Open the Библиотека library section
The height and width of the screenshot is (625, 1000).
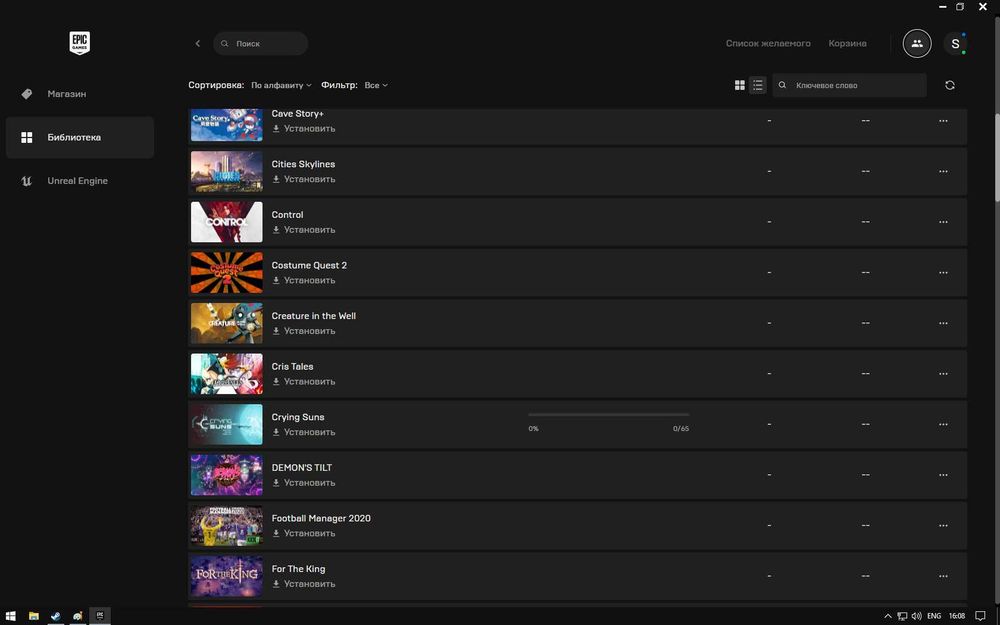tap(80, 137)
